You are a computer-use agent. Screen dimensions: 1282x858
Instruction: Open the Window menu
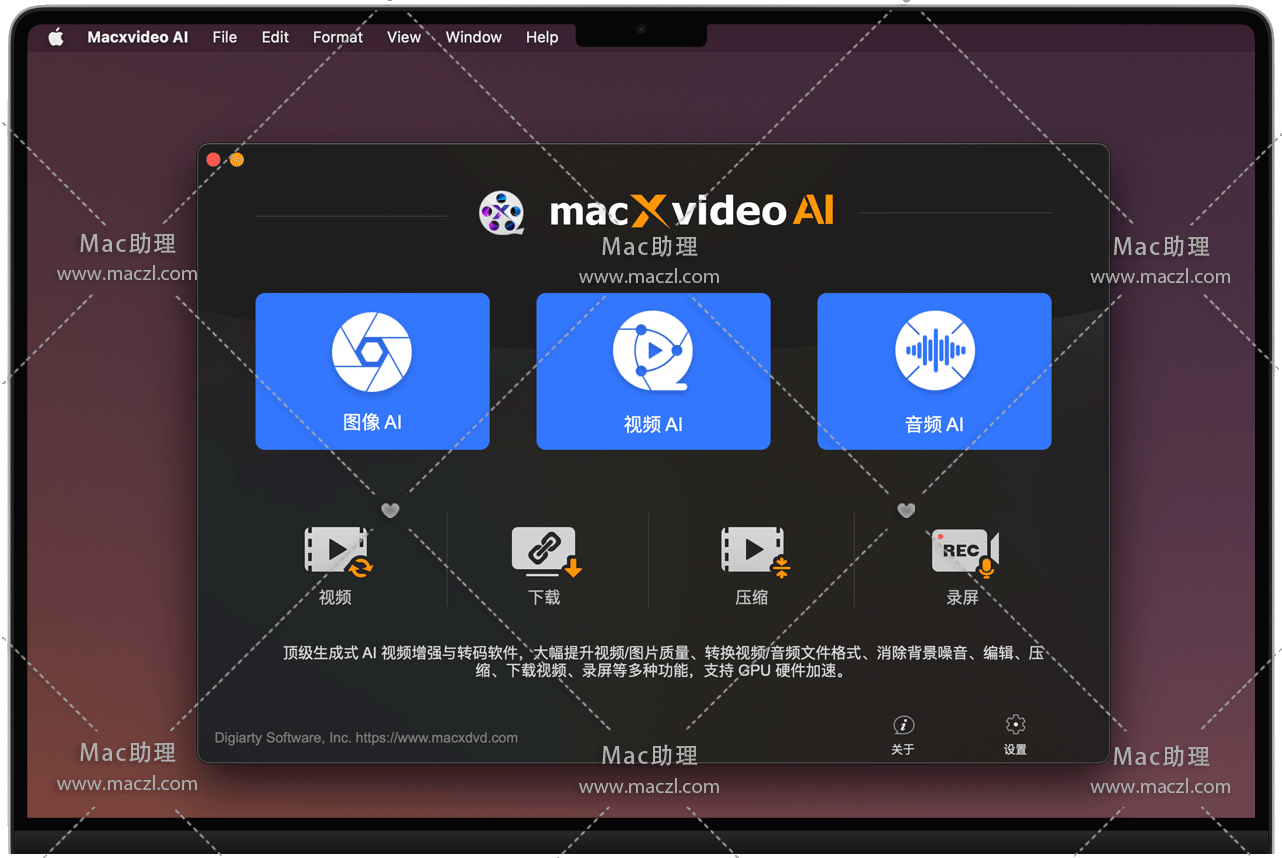[473, 37]
